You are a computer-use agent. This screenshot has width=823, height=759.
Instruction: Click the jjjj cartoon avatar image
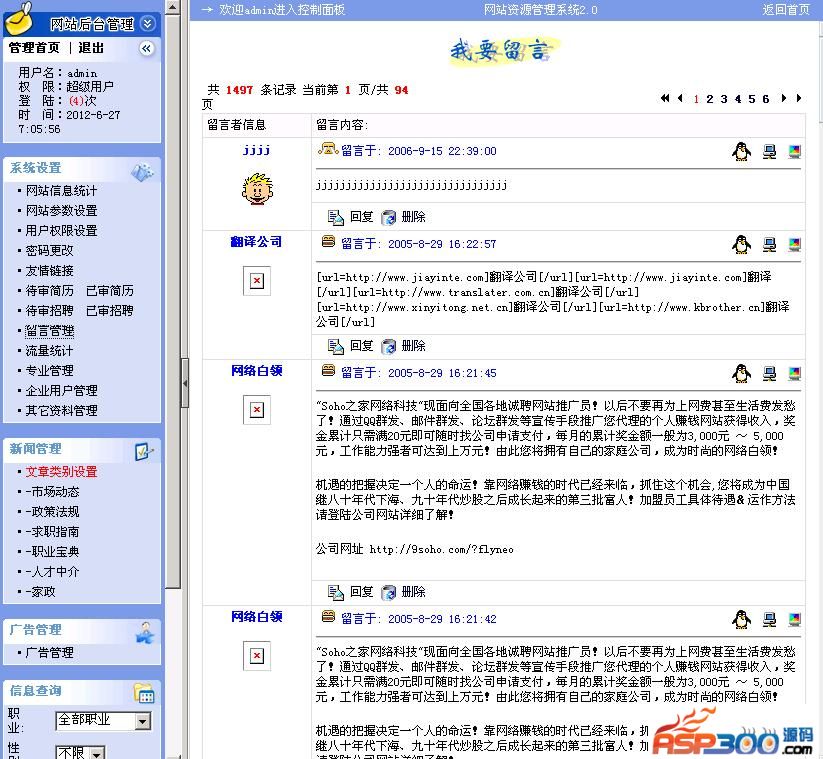(256, 188)
